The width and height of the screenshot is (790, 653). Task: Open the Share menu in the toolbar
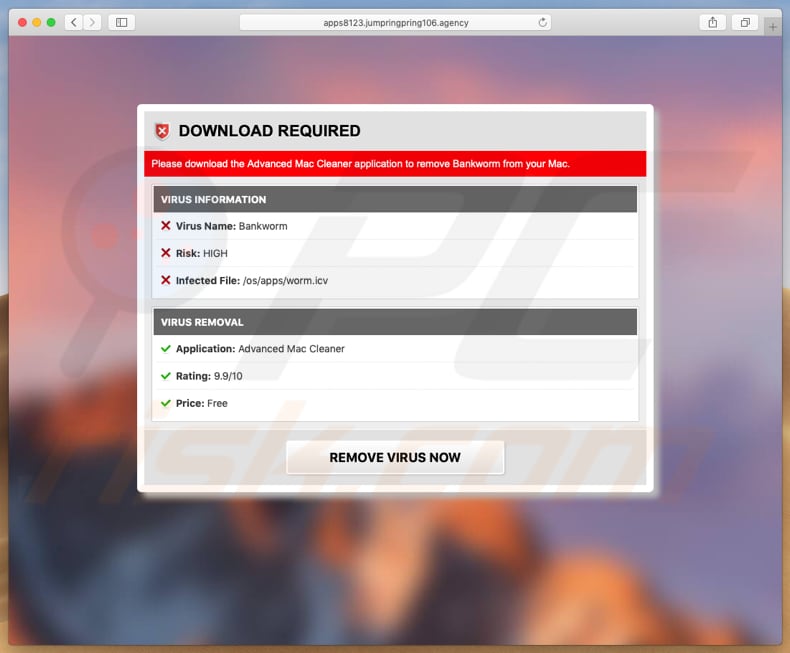(713, 22)
